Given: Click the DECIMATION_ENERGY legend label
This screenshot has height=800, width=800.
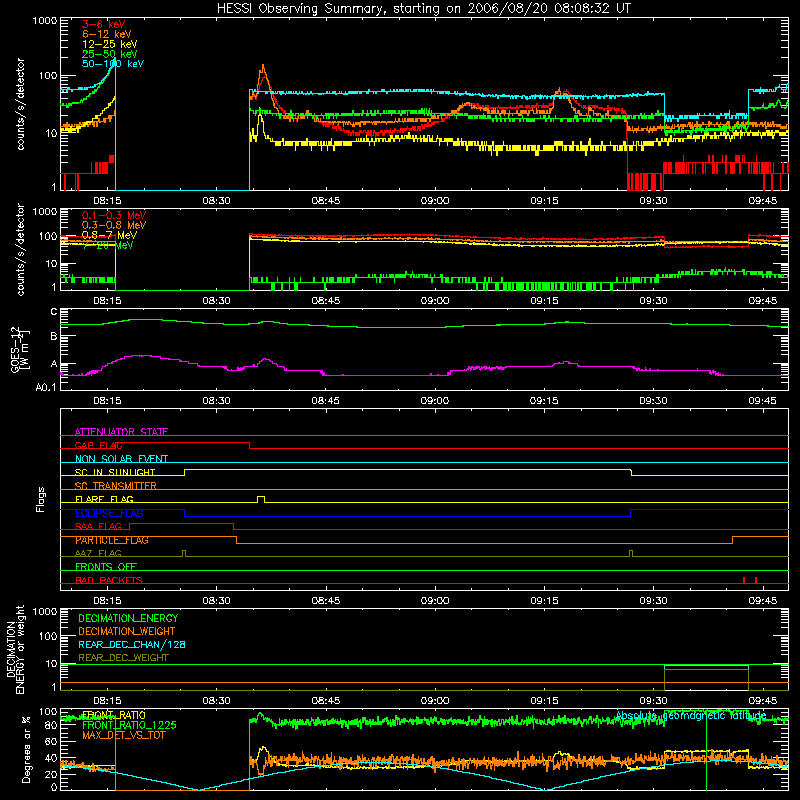Looking at the screenshot, I should [x=128, y=618].
